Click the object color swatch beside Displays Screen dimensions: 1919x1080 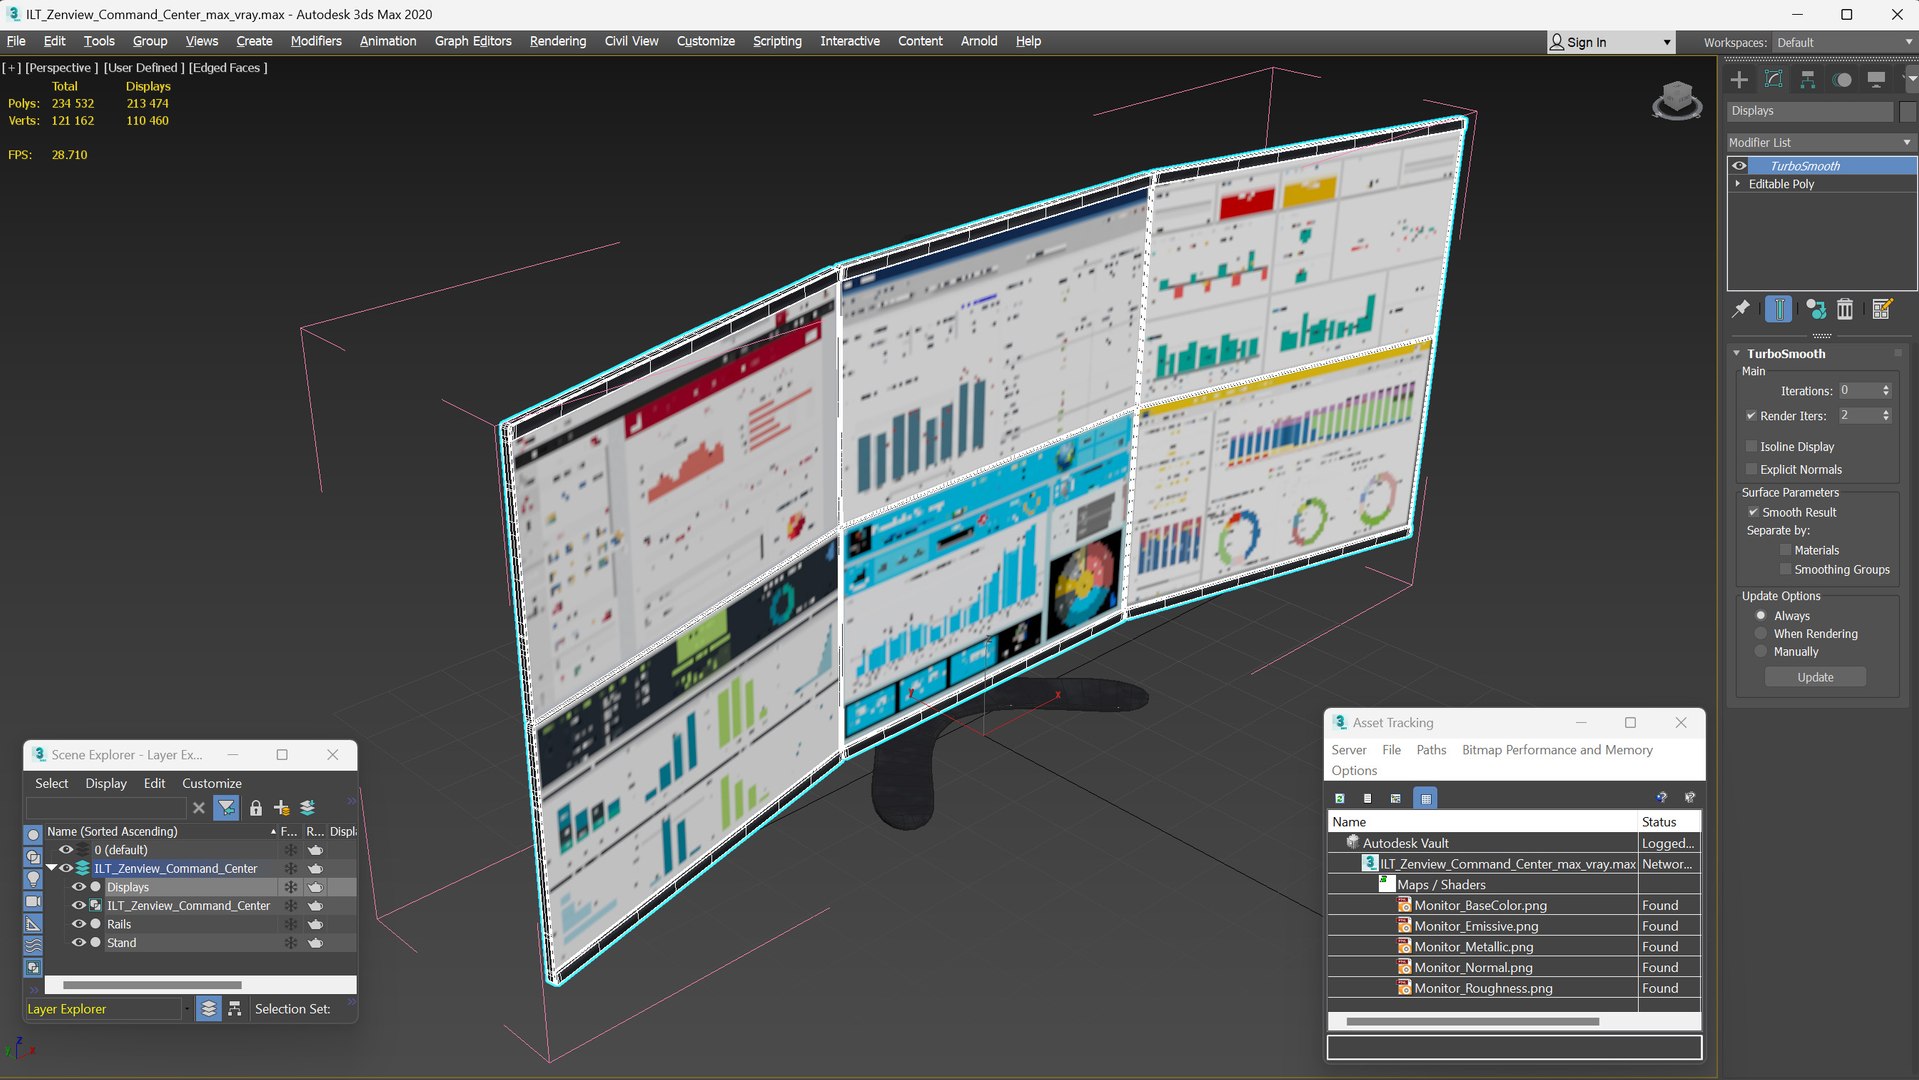[x=1907, y=111]
